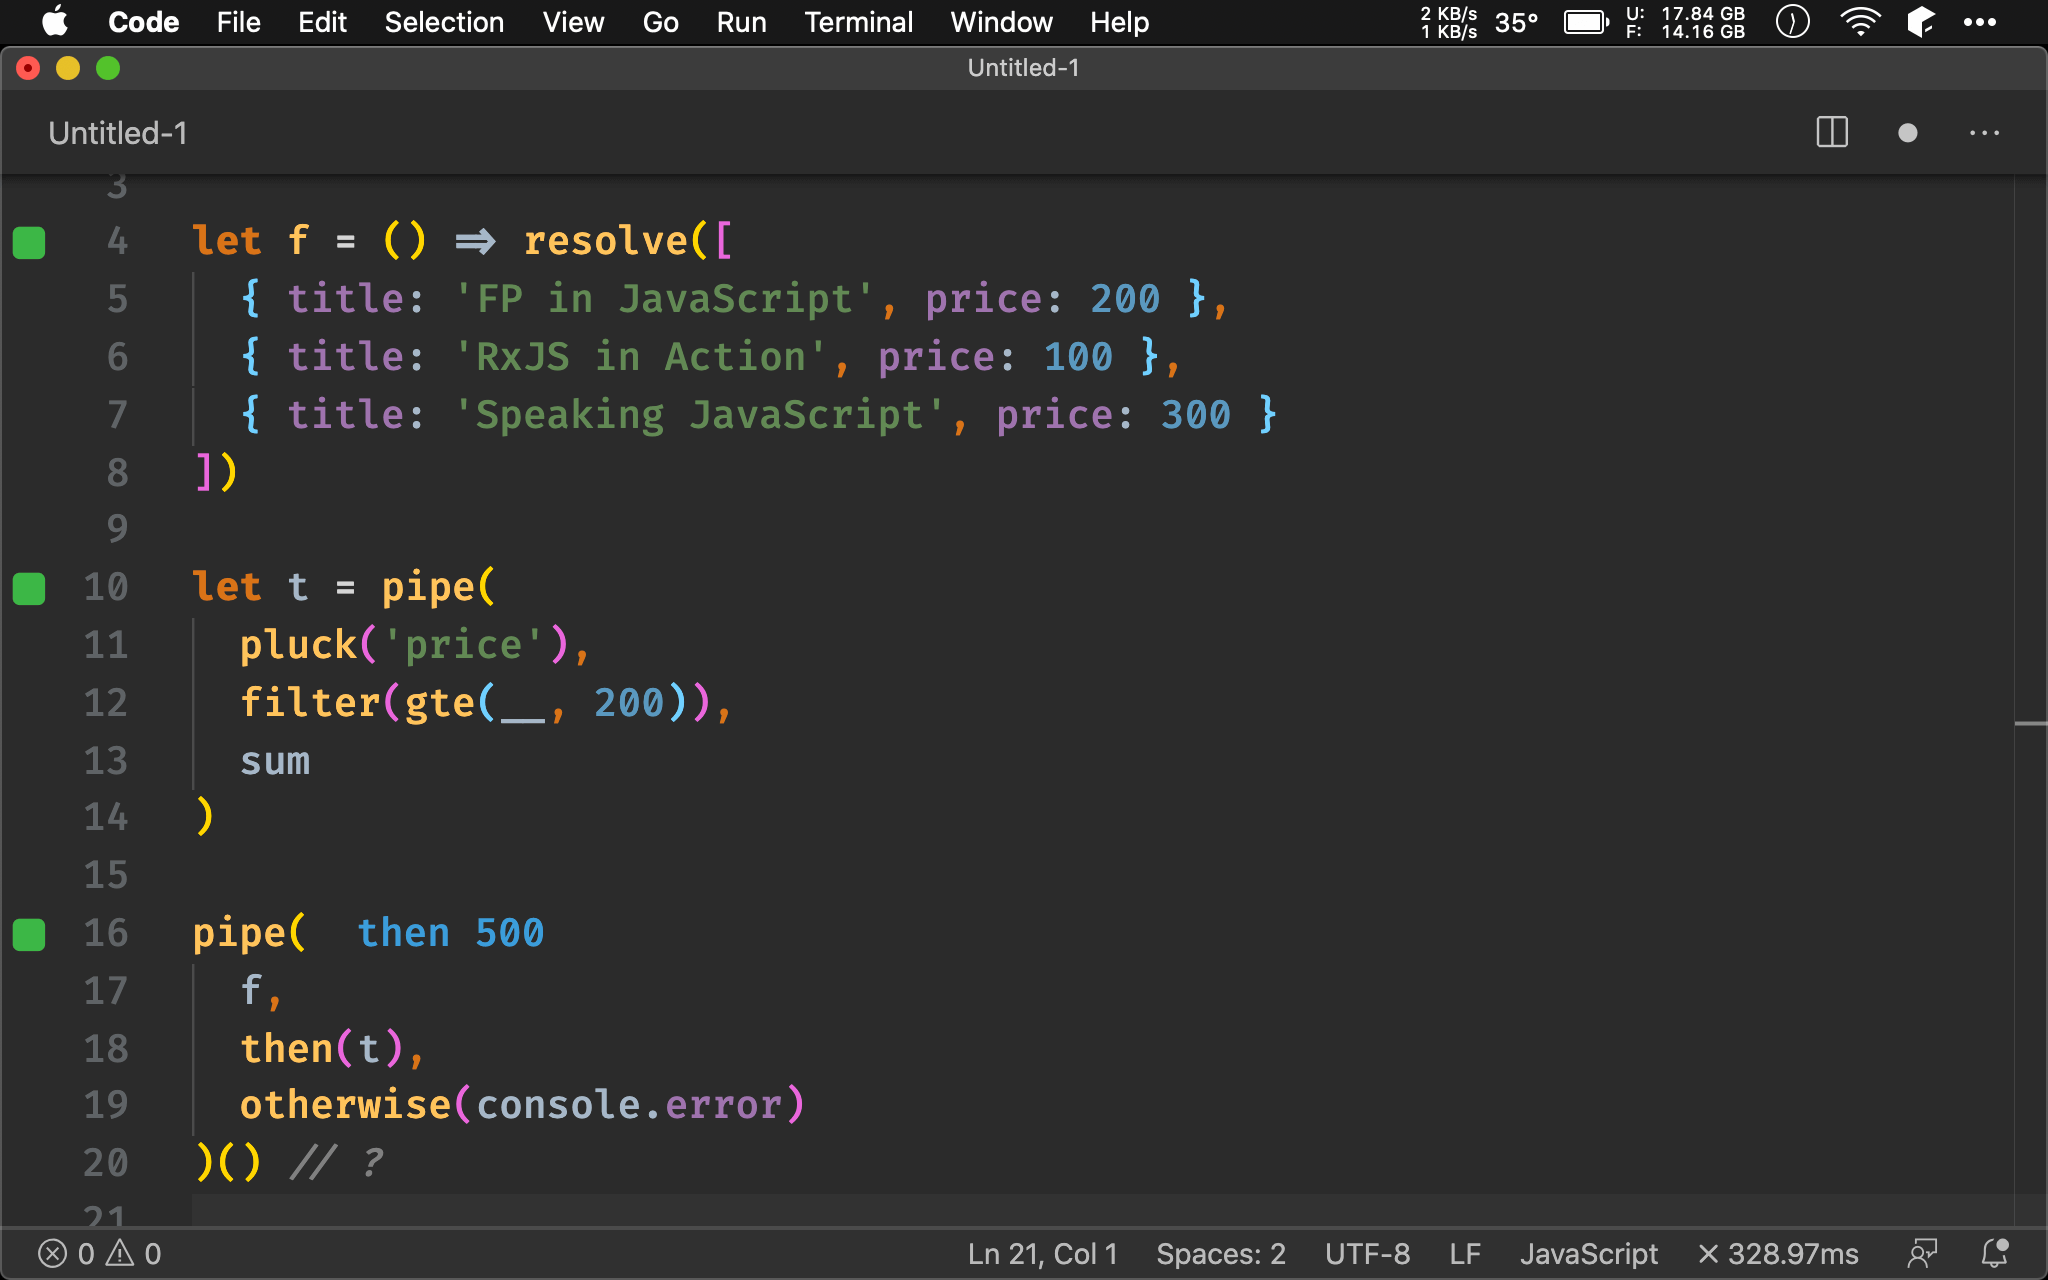Viewport: 2048px width, 1280px height.
Task: Click the battery icon in menu bar
Action: 1586,22
